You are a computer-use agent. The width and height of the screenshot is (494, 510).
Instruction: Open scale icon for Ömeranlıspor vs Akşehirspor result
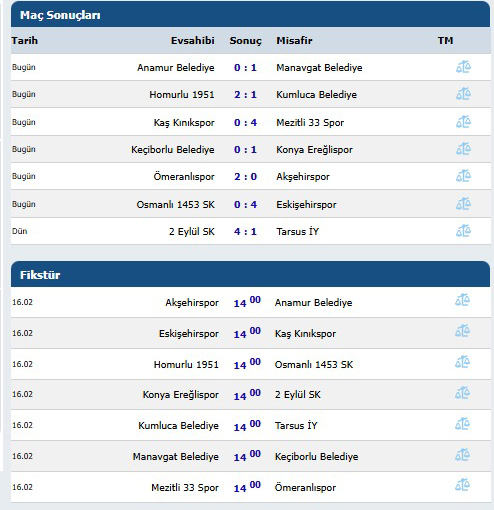point(463,176)
